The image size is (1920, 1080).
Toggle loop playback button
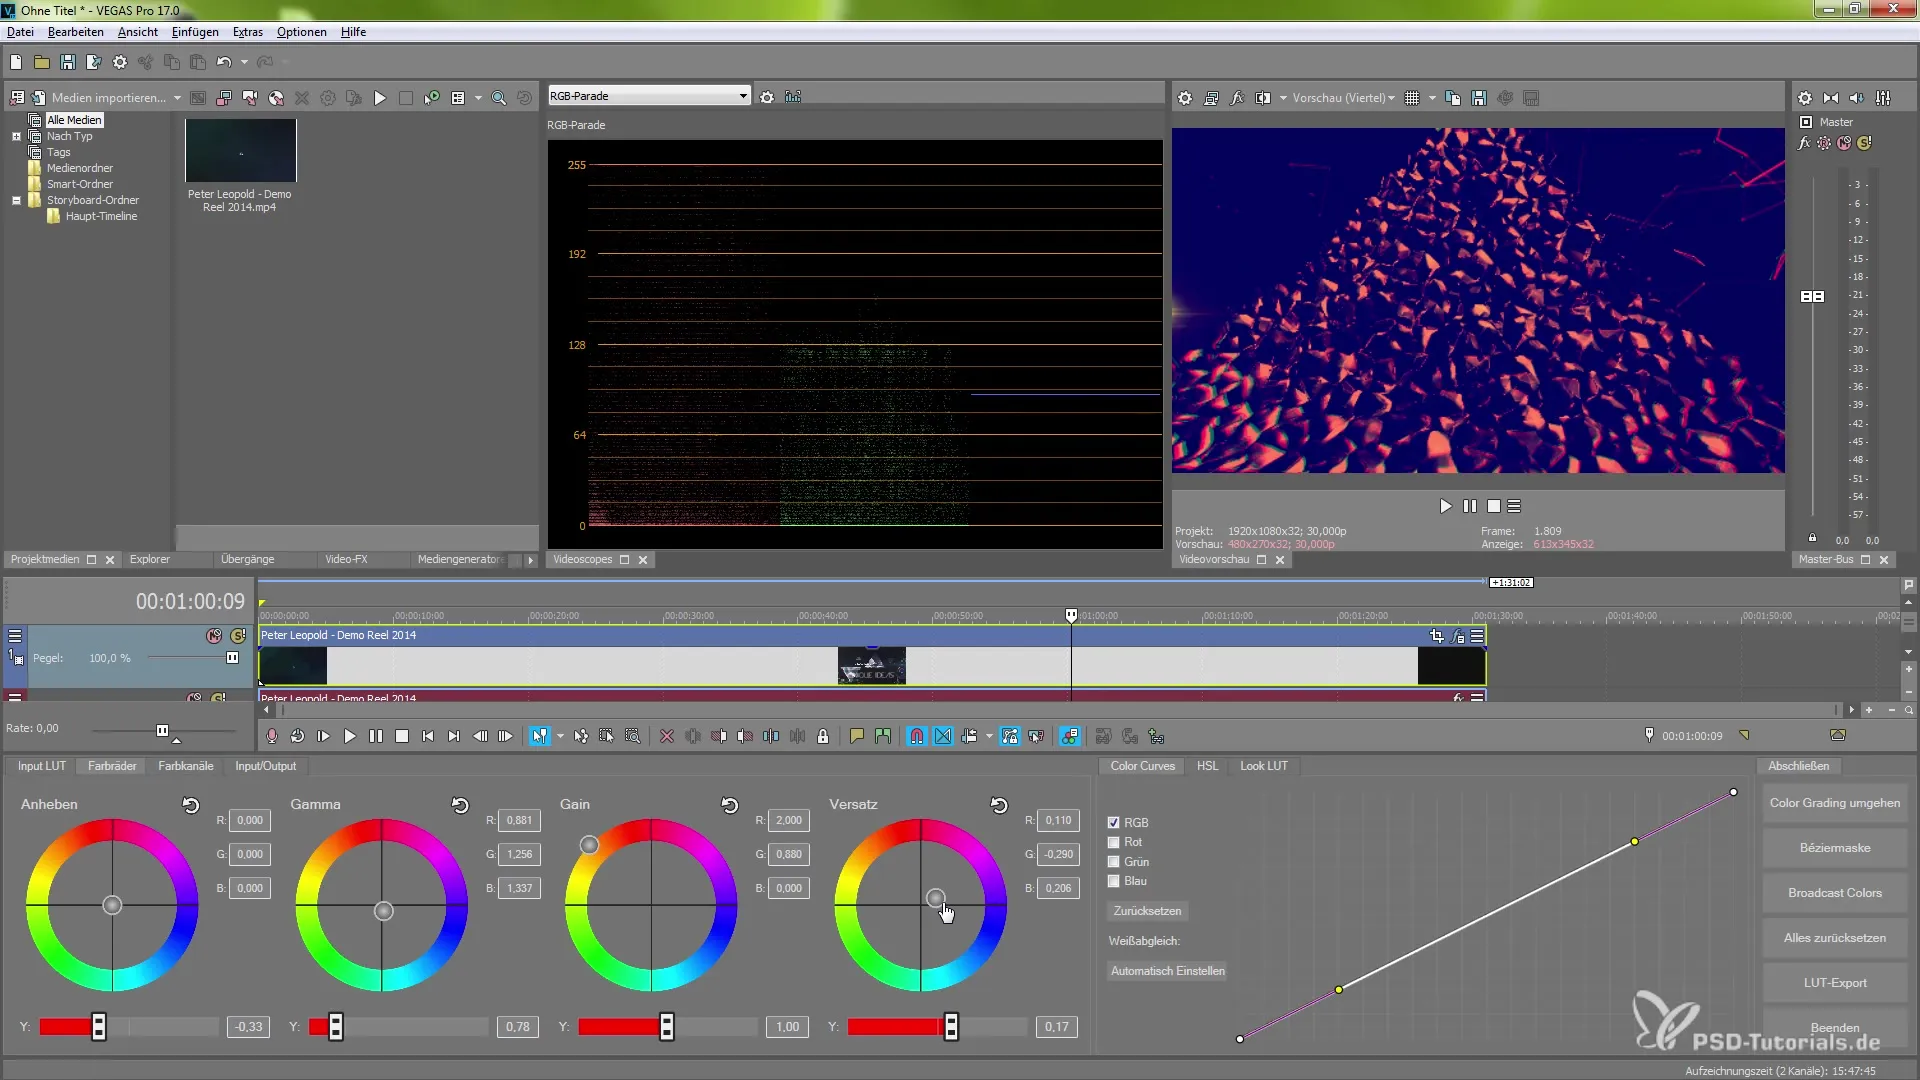click(298, 736)
